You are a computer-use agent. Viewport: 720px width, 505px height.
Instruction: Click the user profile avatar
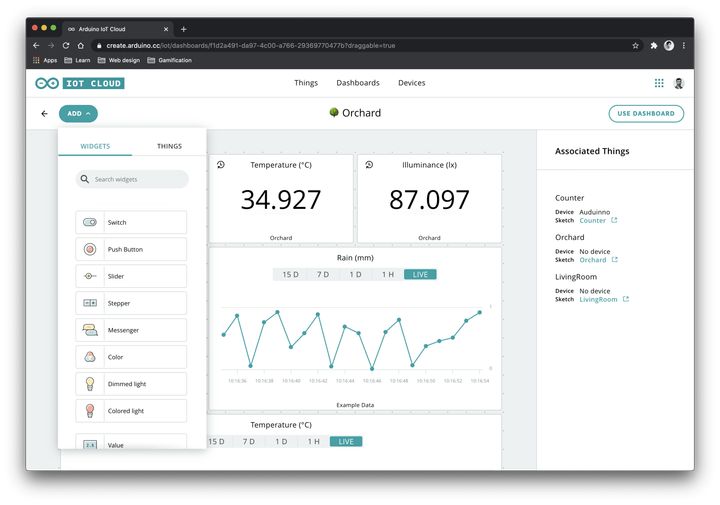pyautogui.click(x=679, y=83)
